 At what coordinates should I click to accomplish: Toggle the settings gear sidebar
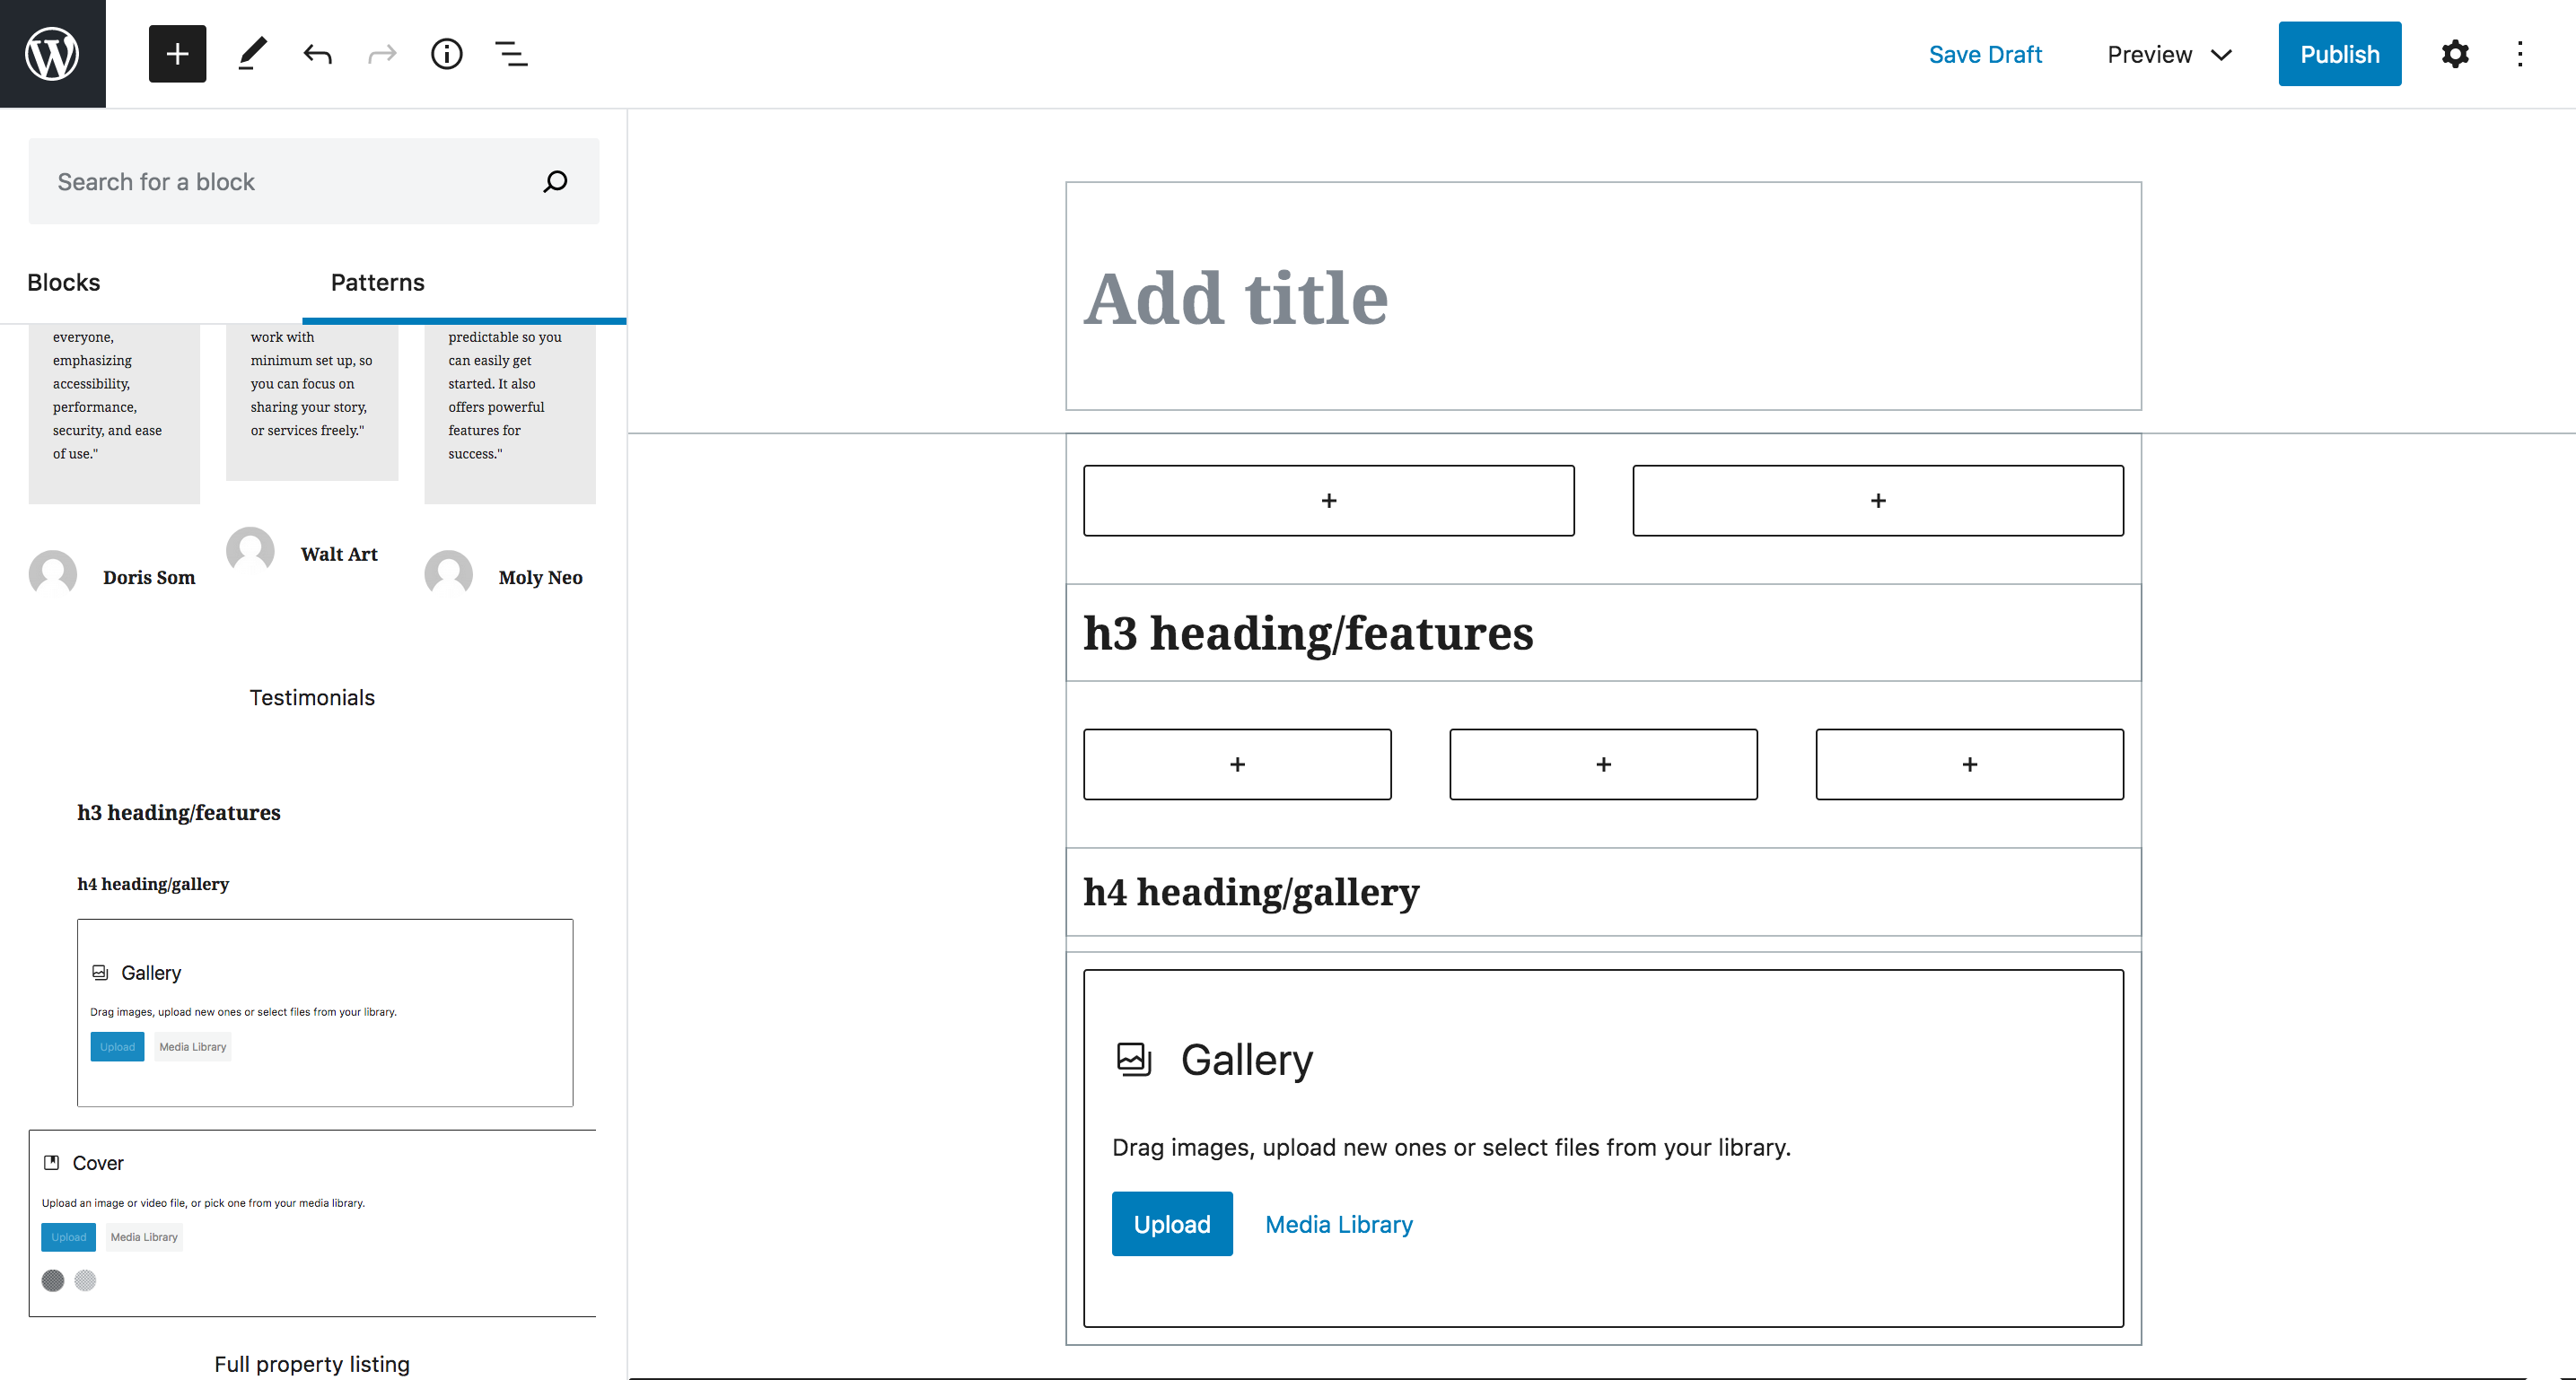coord(2455,54)
